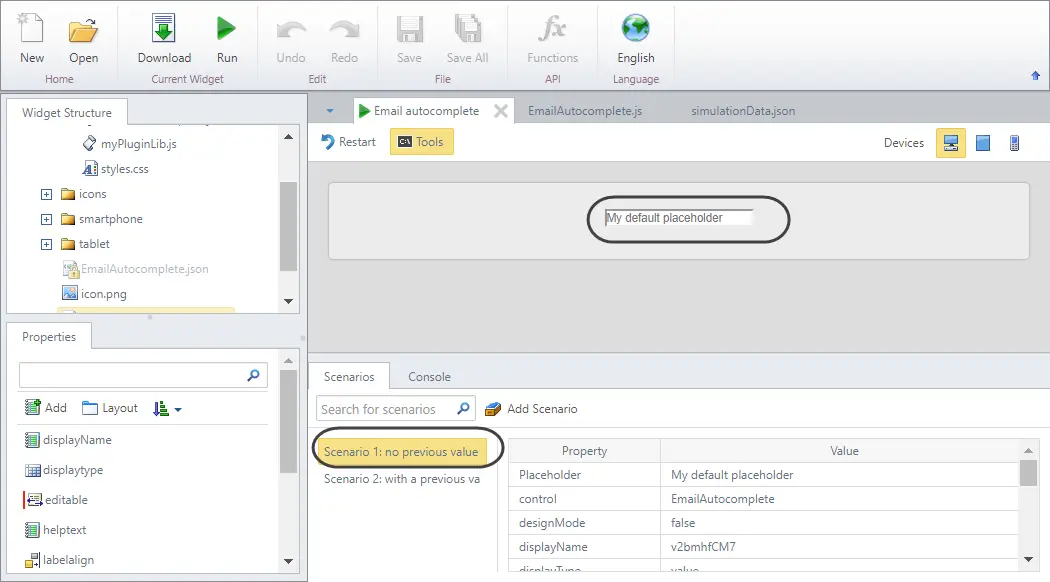The width and height of the screenshot is (1050, 582).
Task: Click the v2bmhfCM7 displayName value
Action: point(839,547)
